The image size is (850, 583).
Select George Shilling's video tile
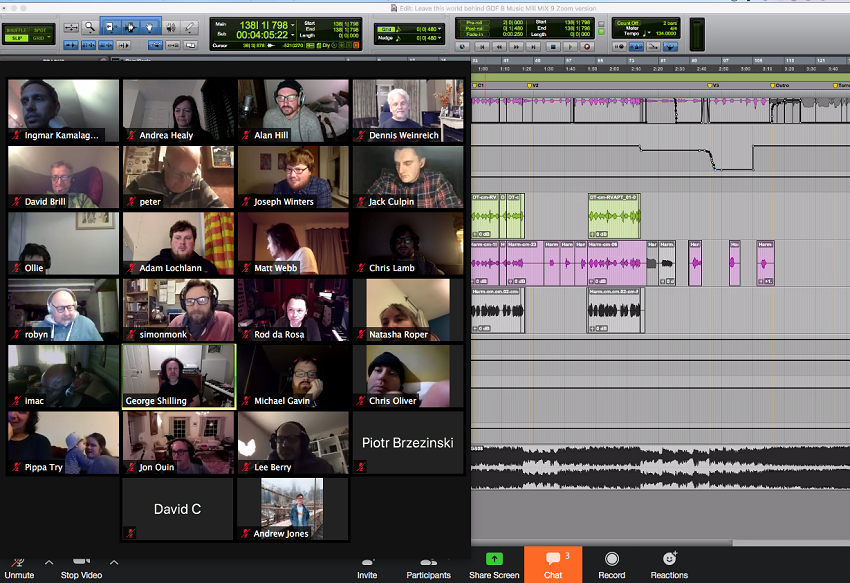pyautogui.click(x=179, y=376)
